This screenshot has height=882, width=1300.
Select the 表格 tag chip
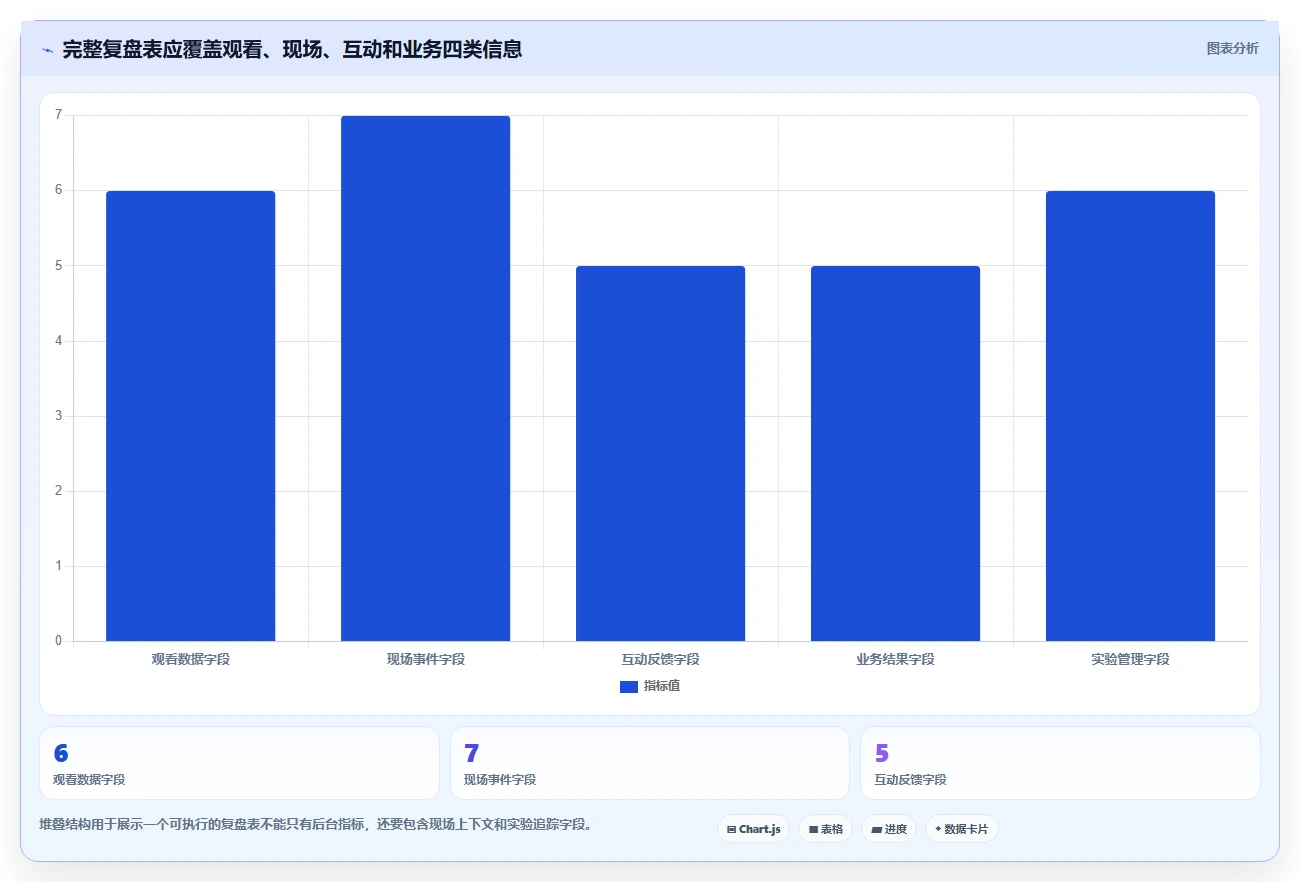(x=825, y=829)
